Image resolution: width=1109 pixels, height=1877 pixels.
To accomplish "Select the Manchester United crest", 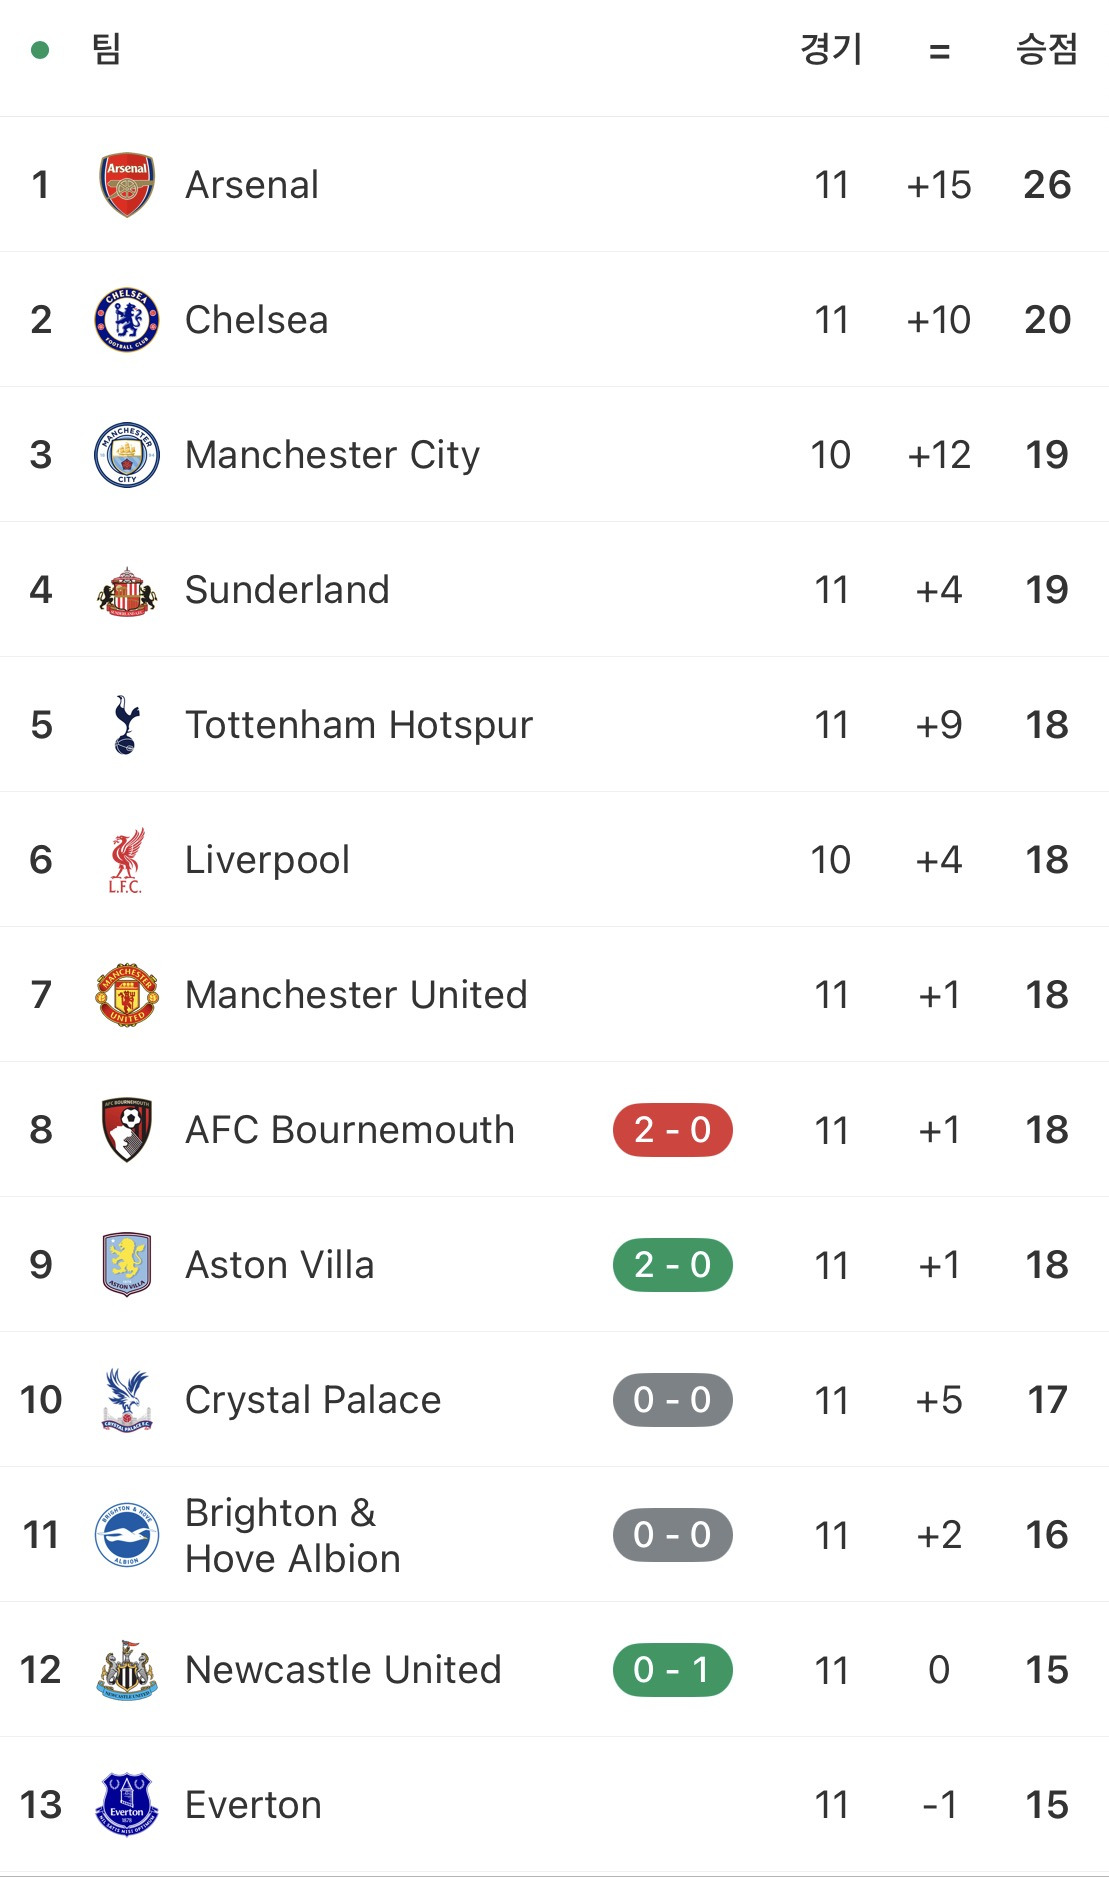I will click(x=127, y=995).
